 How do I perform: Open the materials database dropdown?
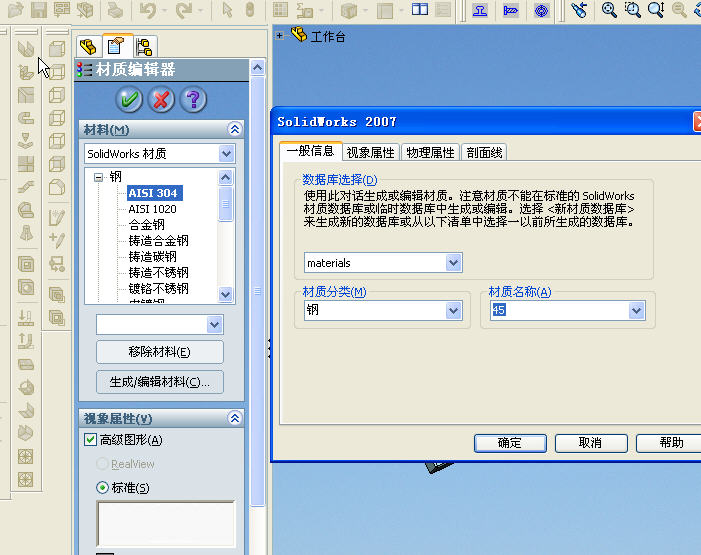pos(453,263)
